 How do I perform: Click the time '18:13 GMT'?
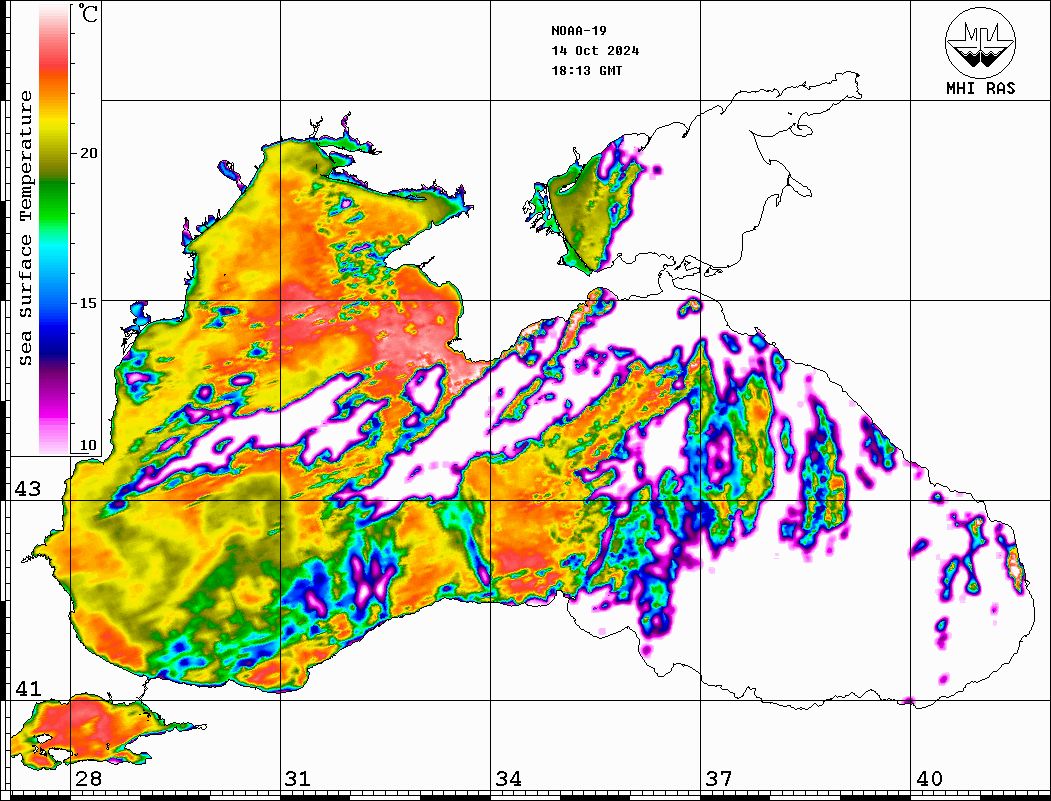point(586,71)
